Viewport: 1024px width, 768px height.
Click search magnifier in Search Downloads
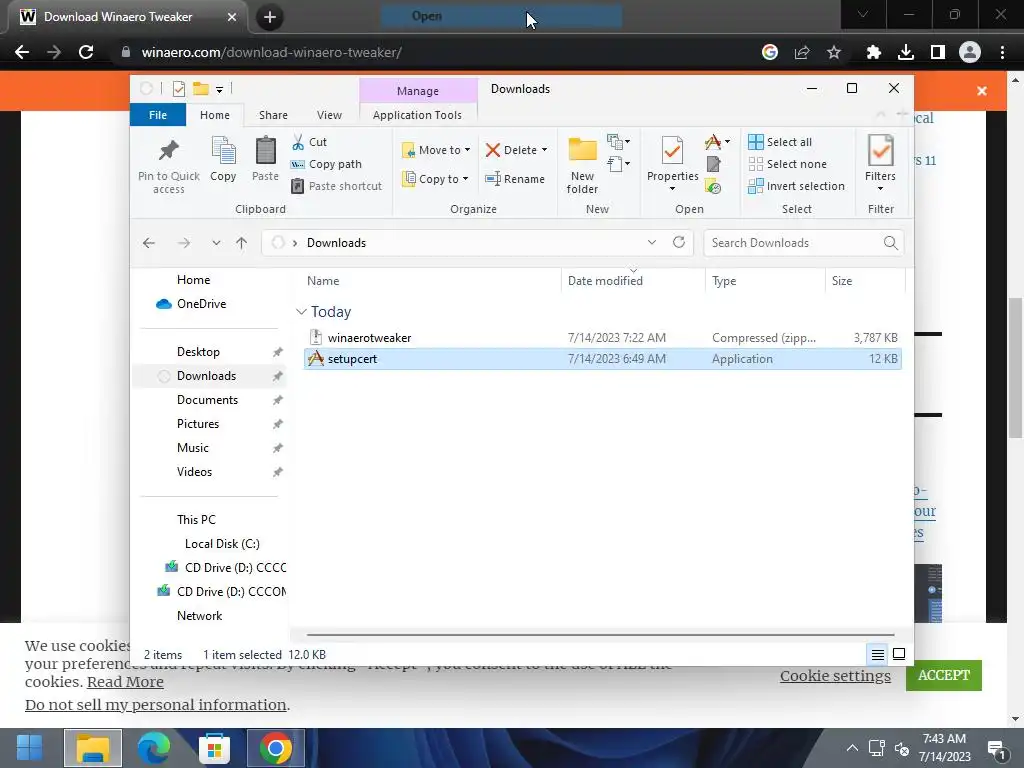(x=890, y=243)
